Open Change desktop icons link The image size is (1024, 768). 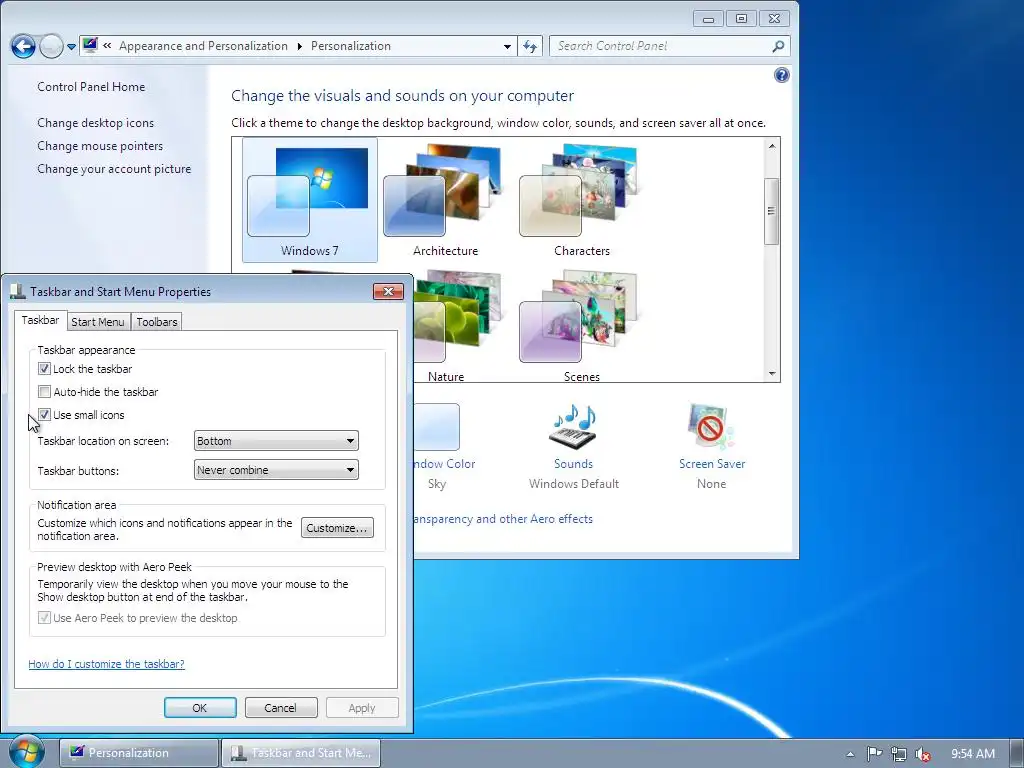(x=95, y=123)
